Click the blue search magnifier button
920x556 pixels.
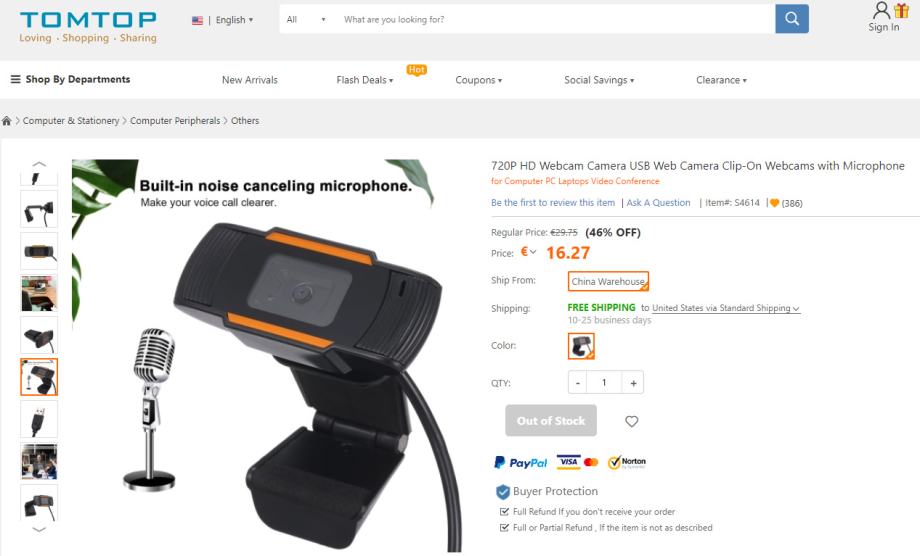click(x=792, y=19)
